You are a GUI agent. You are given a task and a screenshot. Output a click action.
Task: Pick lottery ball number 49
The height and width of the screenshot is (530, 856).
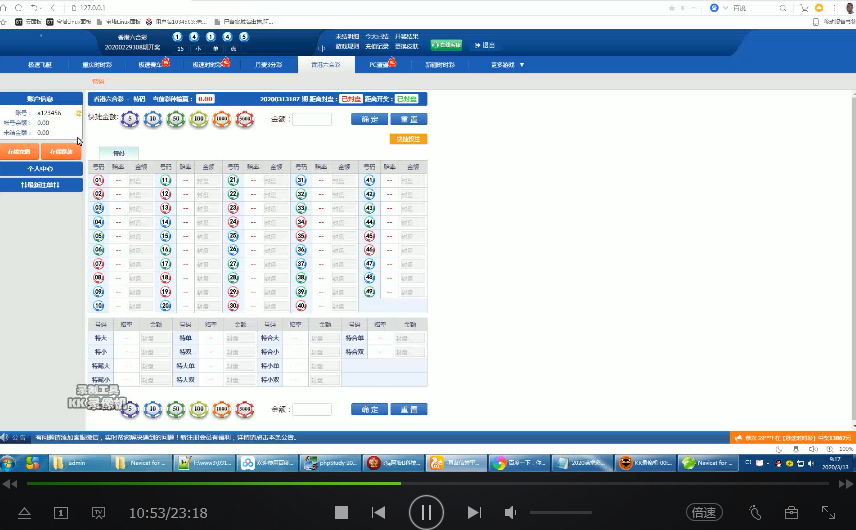coord(369,292)
